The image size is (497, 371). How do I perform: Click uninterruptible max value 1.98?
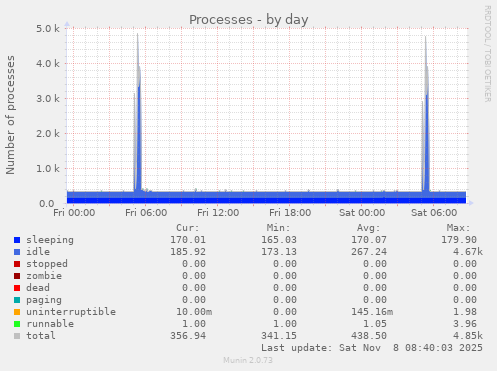pos(465,312)
